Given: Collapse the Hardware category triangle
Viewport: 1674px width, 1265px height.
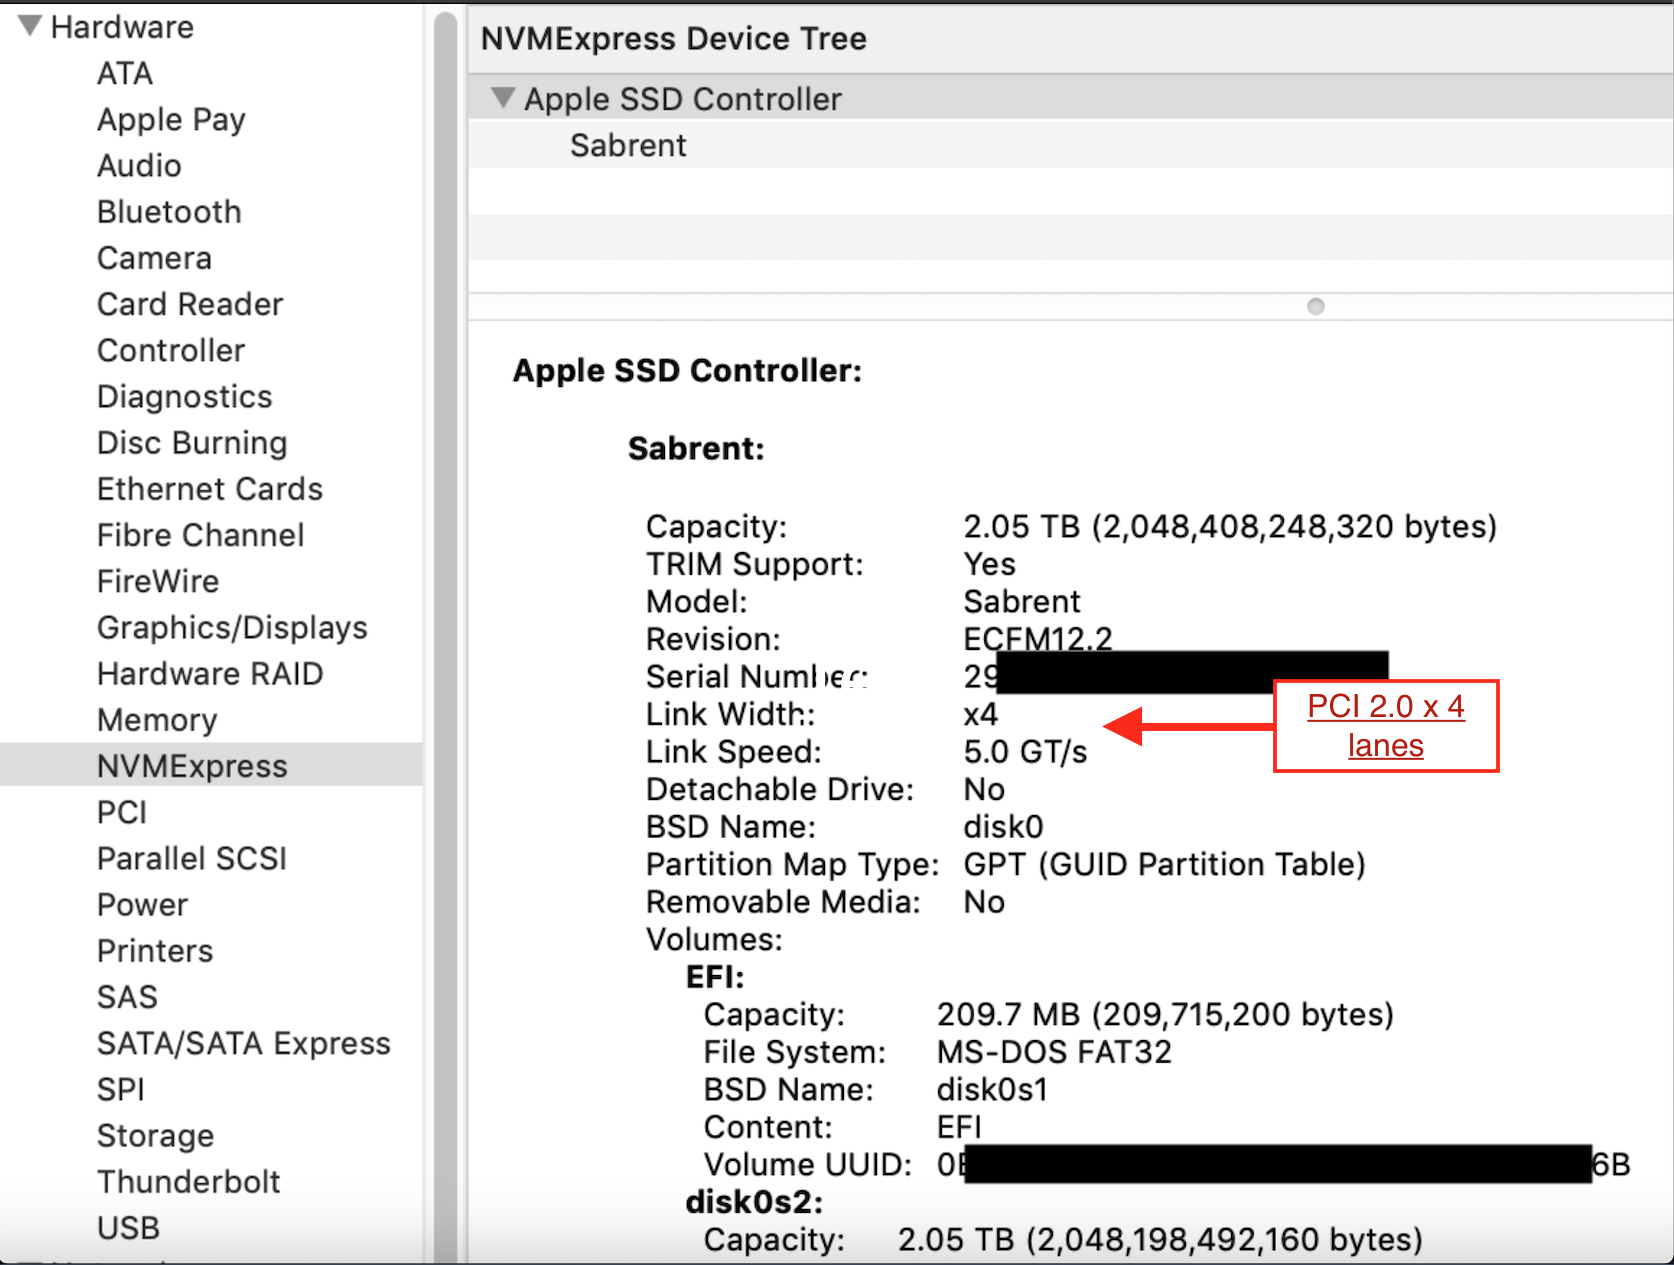Looking at the screenshot, I should click(30, 26).
